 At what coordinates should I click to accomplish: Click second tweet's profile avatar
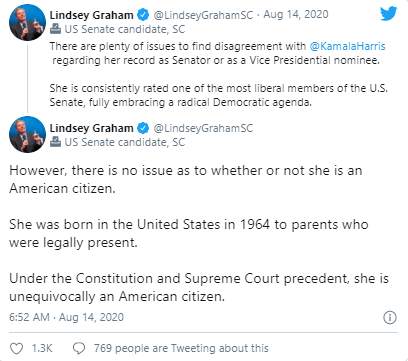(x=27, y=134)
